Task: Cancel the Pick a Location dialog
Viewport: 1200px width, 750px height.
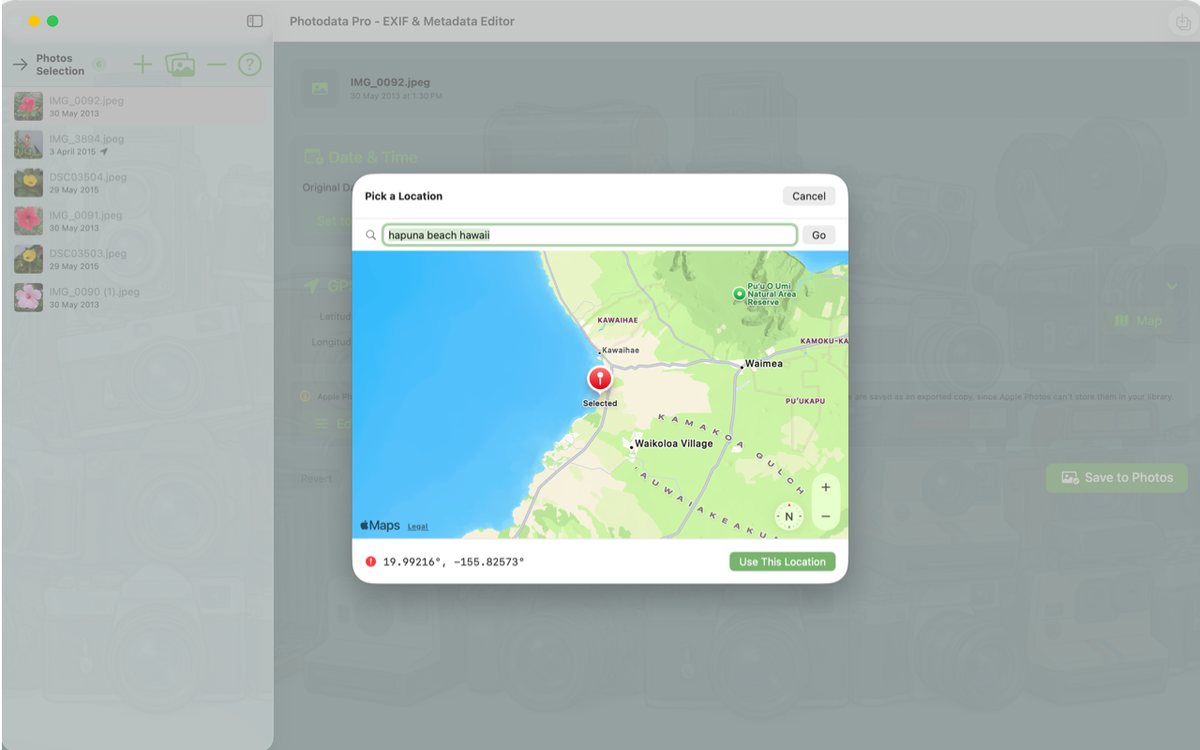Action: click(809, 196)
